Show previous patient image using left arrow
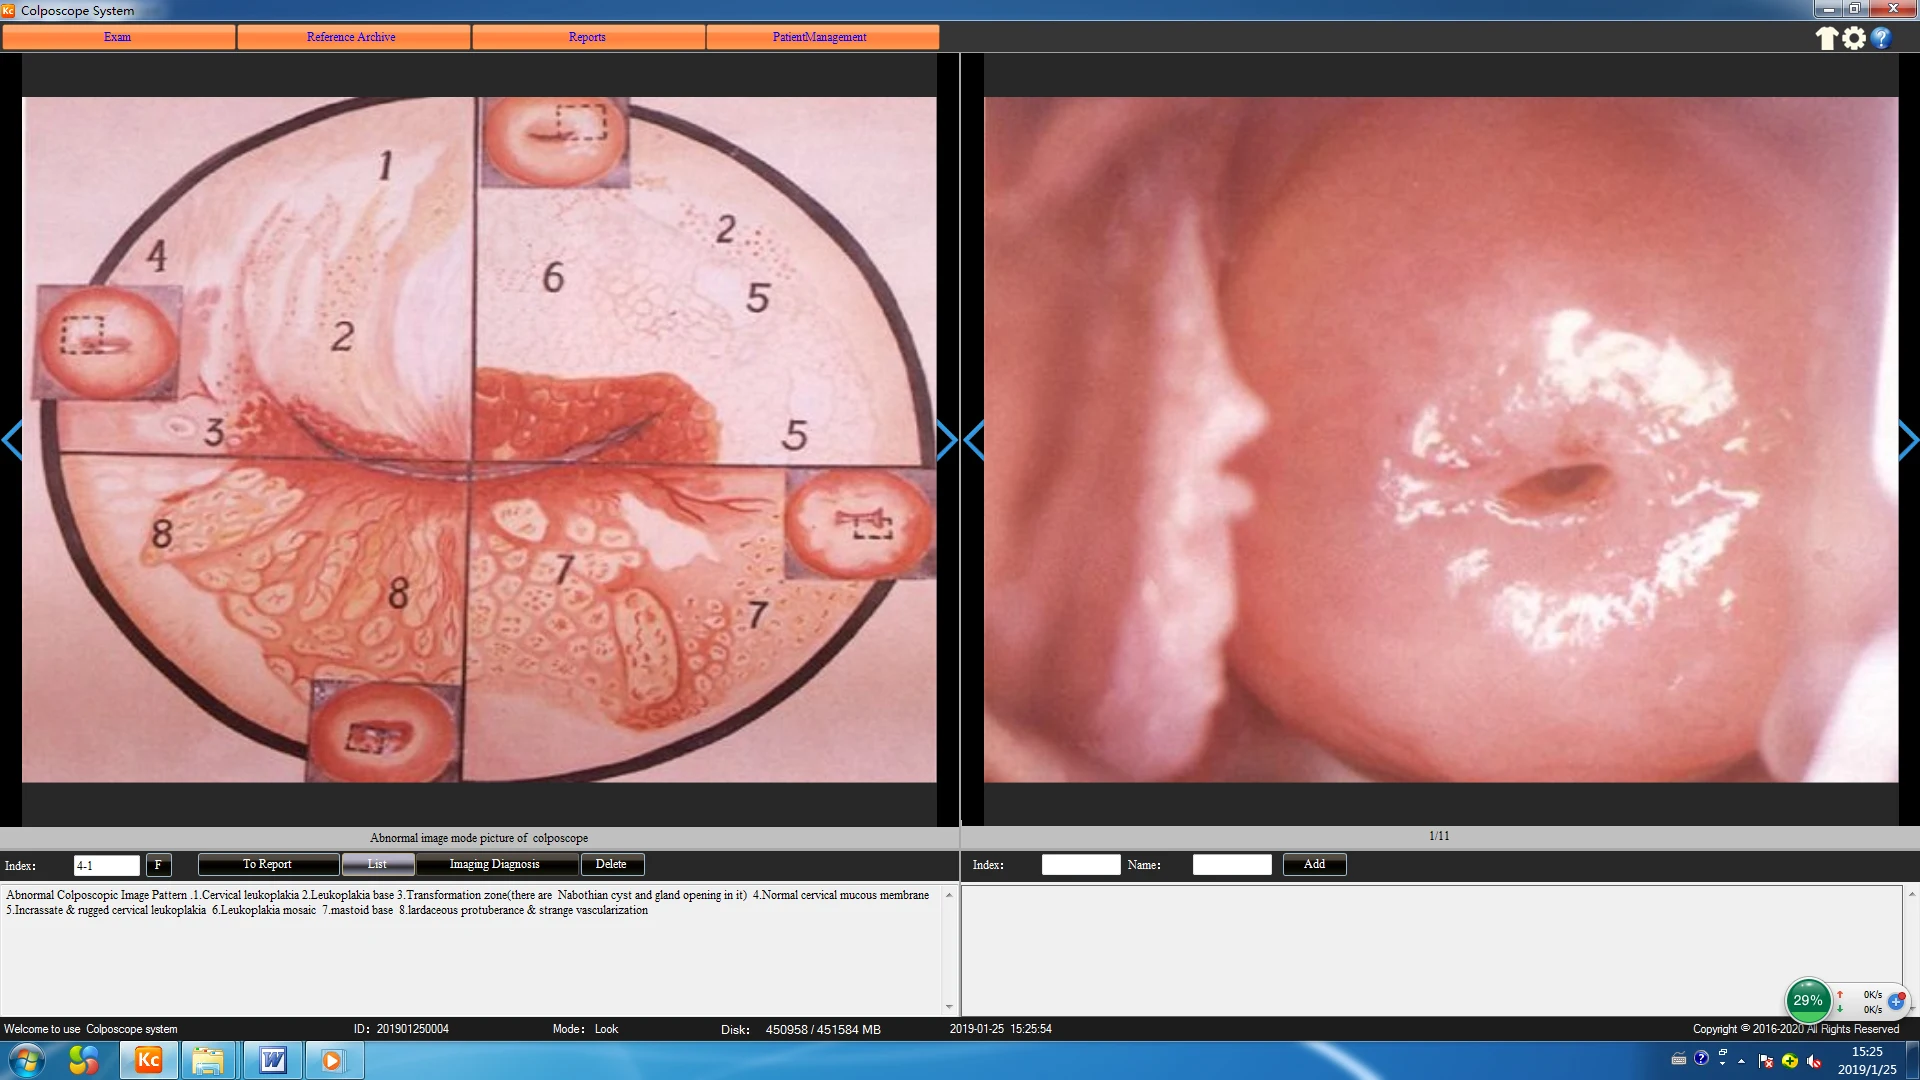Screen dimensions: 1920x1080 point(974,440)
